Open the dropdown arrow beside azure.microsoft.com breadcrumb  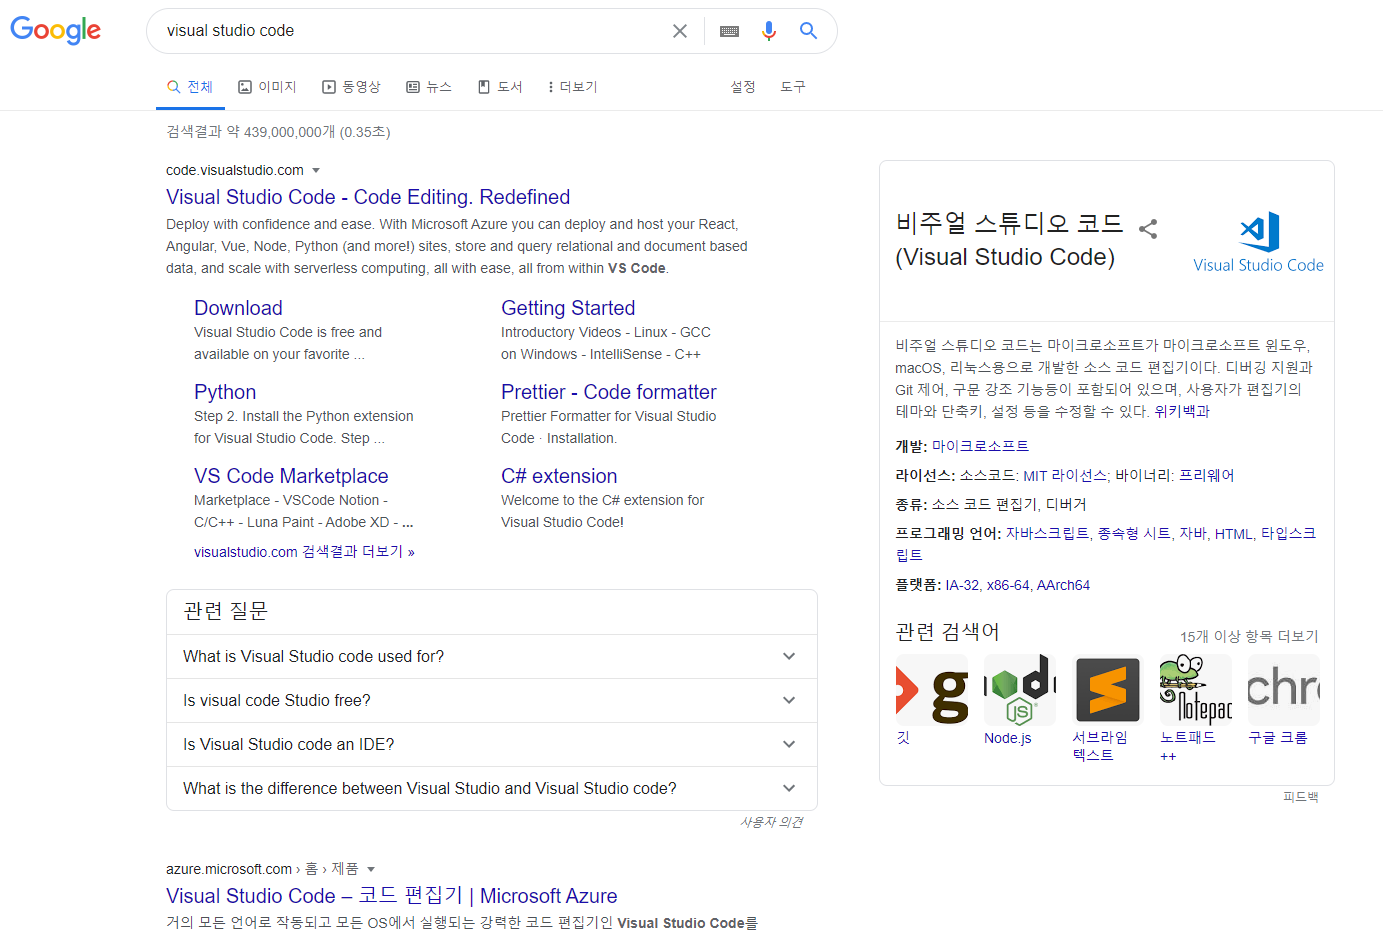coord(371,870)
